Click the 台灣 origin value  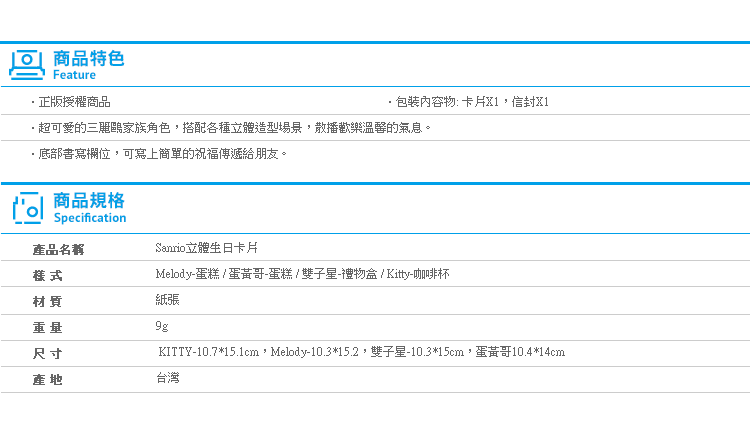click(168, 378)
